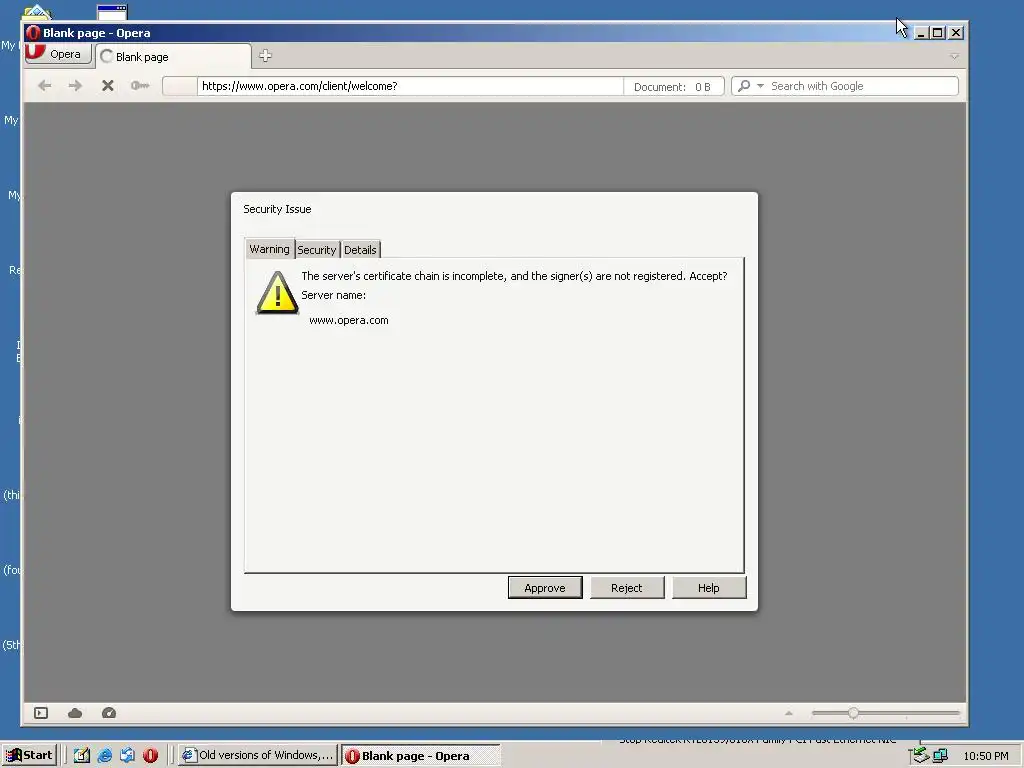Minimize the Opera window
The height and width of the screenshot is (768, 1024).
(921, 33)
